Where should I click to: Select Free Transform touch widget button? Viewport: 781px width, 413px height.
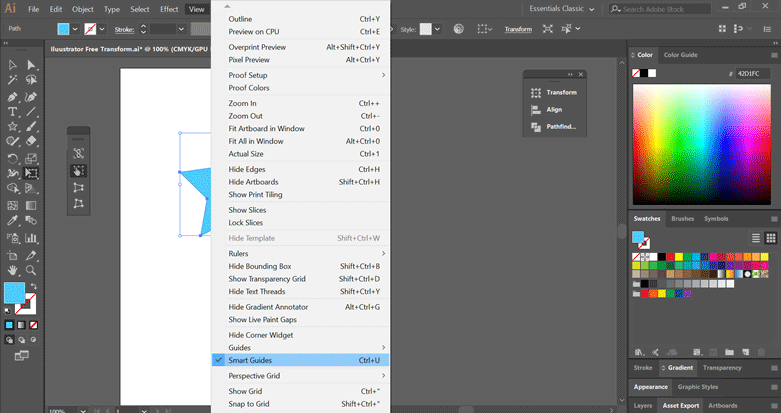pyautogui.click(x=78, y=171)
